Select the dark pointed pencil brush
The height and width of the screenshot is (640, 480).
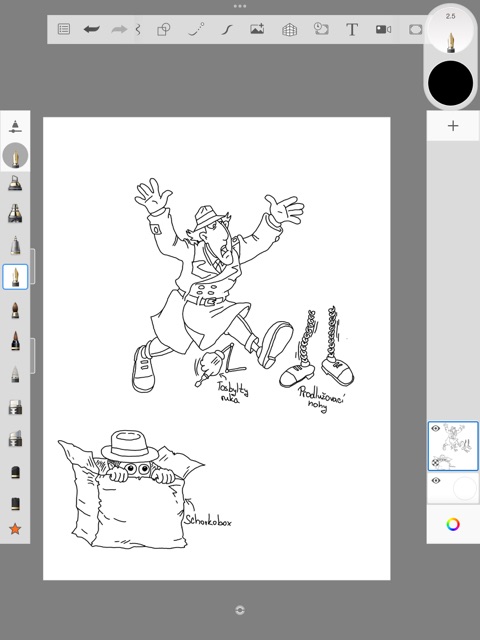tap(15, 341)
